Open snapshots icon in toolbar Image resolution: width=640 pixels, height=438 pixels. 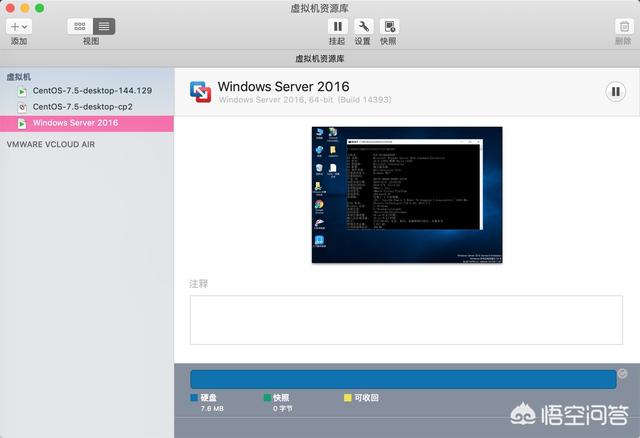click(389, 27)
